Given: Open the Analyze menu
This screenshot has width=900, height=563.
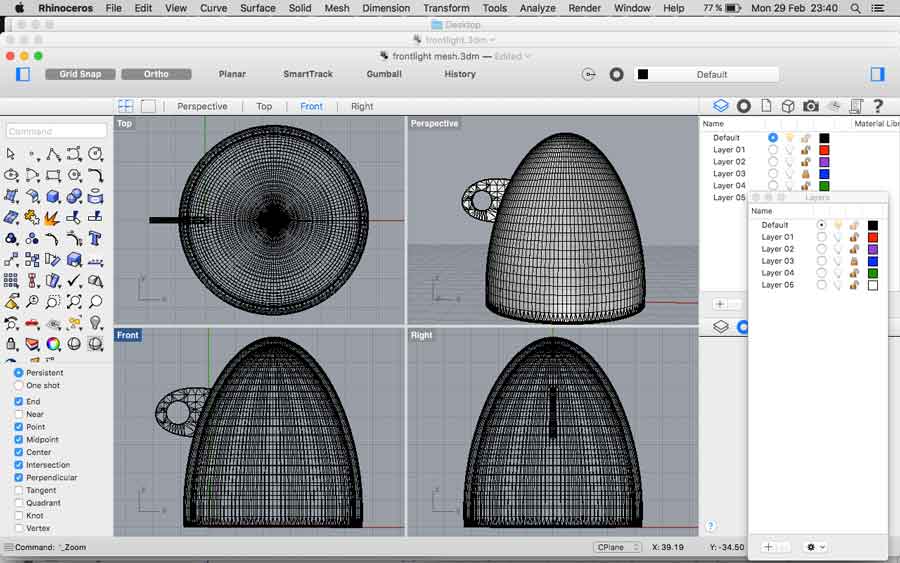Looking at the screenshot, I should (x=538, y=8).
